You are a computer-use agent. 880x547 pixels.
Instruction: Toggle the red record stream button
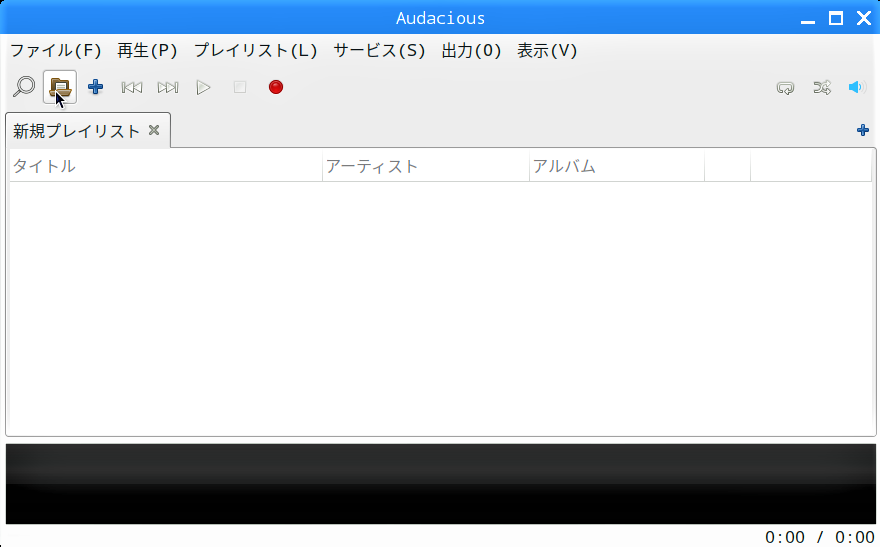[x=276, y=87]
